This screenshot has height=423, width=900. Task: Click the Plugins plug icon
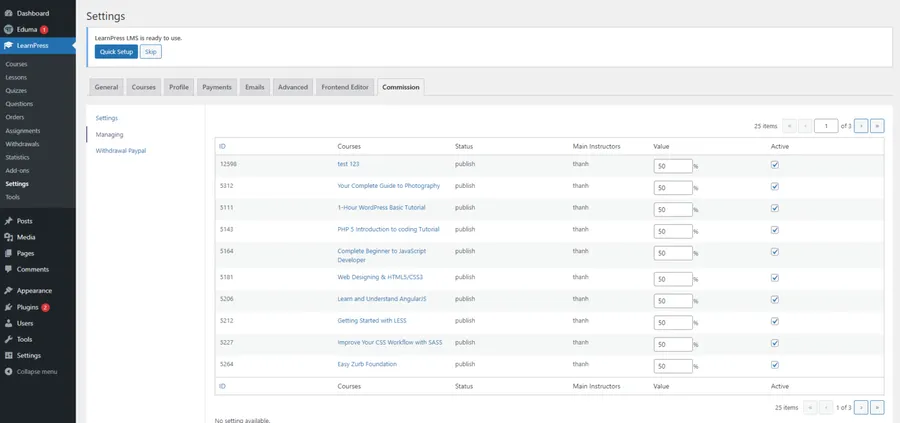(x=8, y=307)
